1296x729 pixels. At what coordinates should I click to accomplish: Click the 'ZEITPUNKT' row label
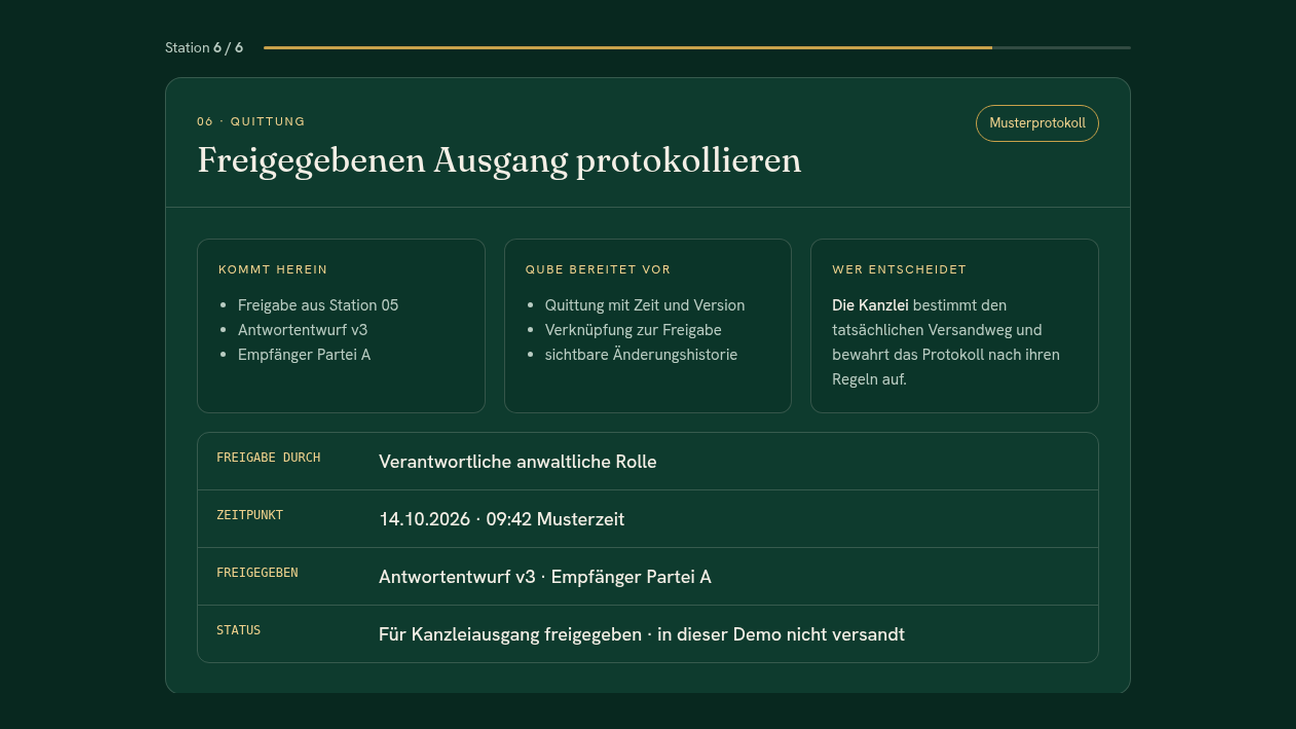[x=250, y=515]
